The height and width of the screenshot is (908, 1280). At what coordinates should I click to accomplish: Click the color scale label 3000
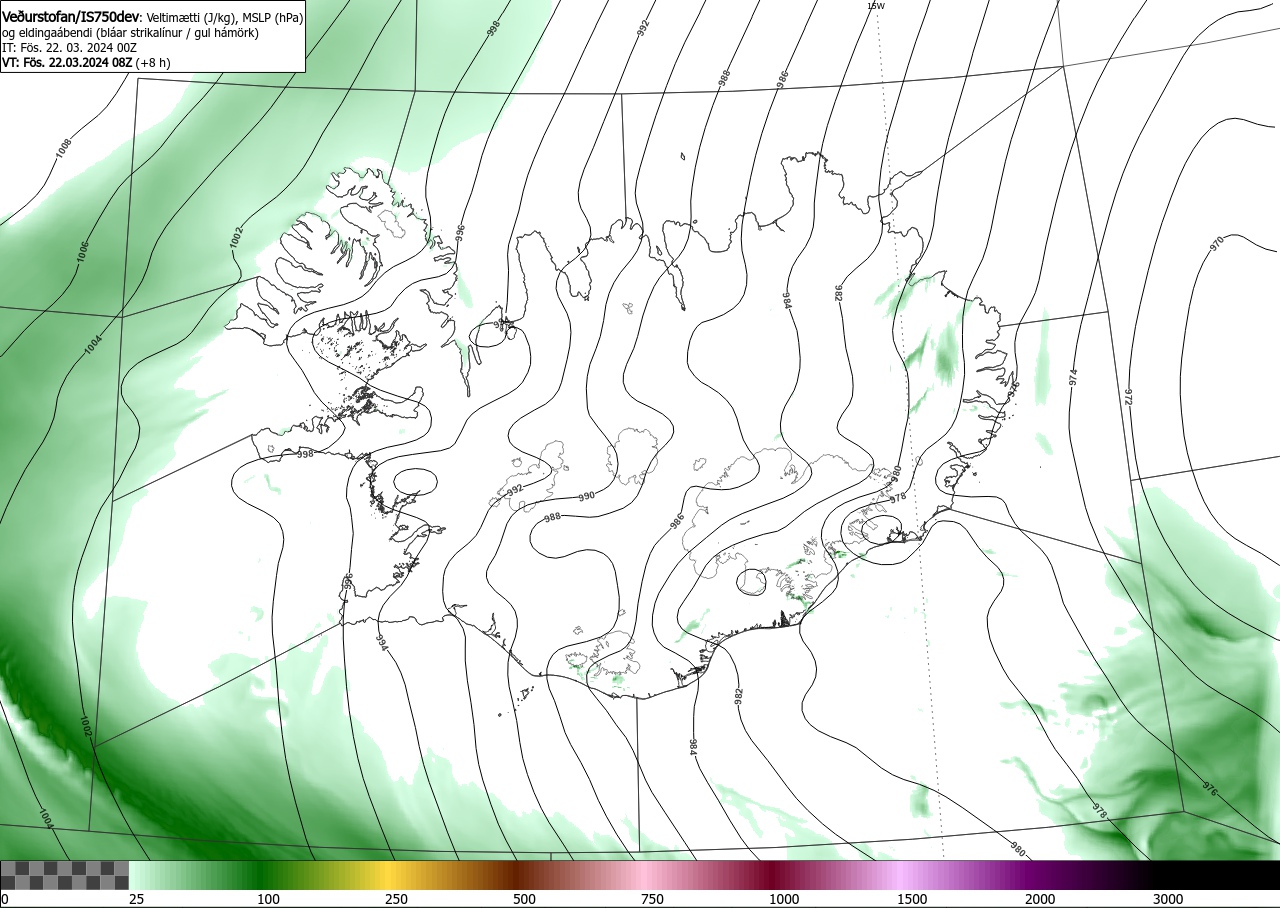coord(1168,899)
